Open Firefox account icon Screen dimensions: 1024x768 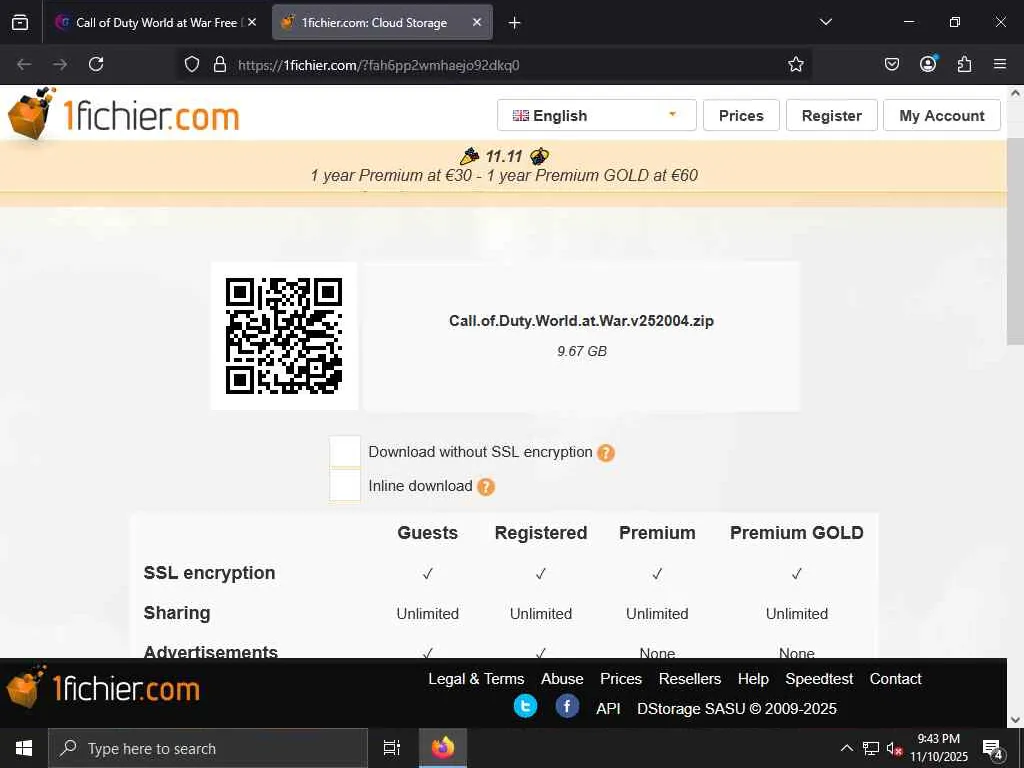[928, 64]
